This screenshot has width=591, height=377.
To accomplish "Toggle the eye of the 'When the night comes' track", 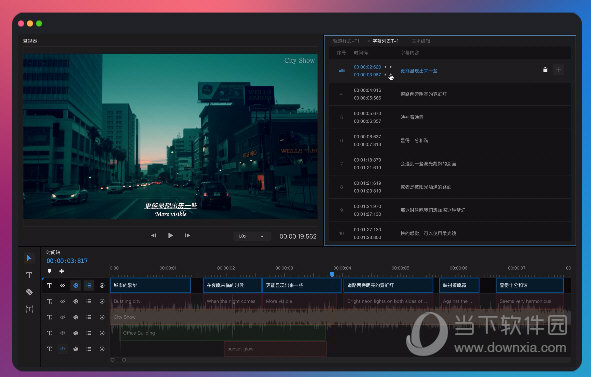I will [63, 301].
